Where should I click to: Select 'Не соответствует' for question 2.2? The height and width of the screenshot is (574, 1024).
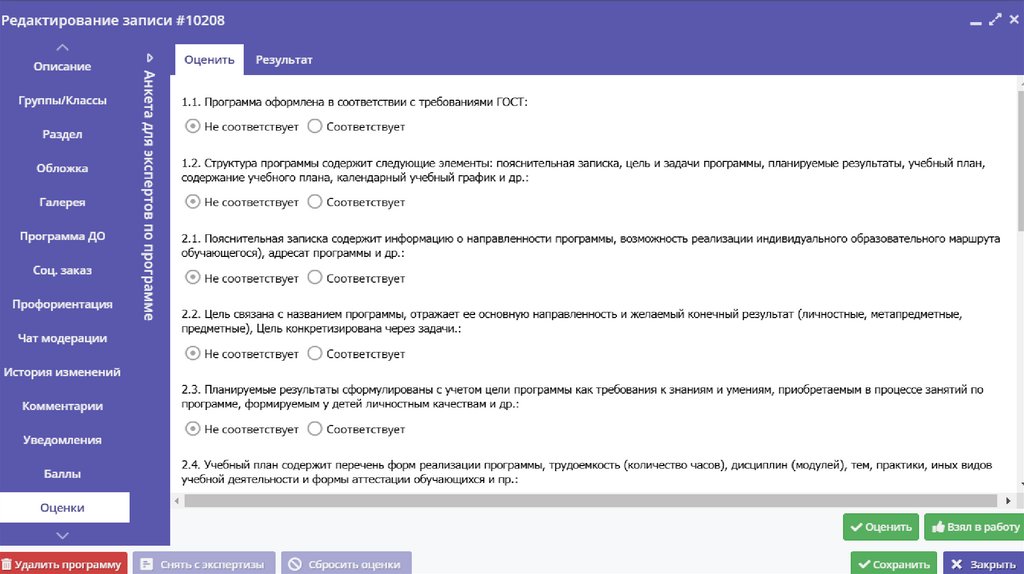point(192,353)
